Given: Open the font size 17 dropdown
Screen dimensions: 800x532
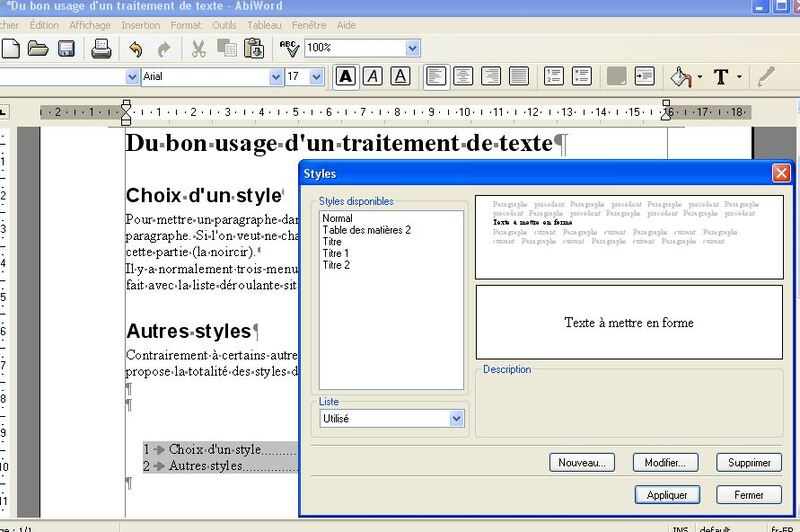Looking at the screenshot, I should tap(317, 77).
